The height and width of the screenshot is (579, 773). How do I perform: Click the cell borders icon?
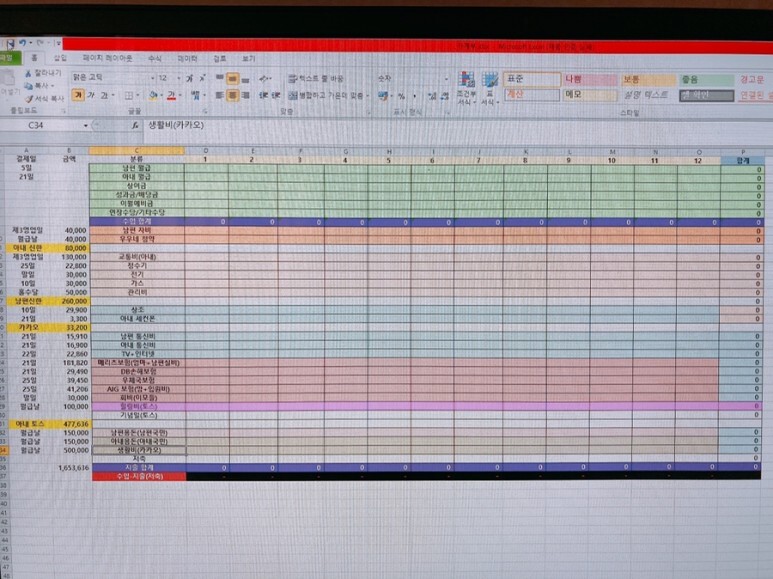click(x=128, y=95)
